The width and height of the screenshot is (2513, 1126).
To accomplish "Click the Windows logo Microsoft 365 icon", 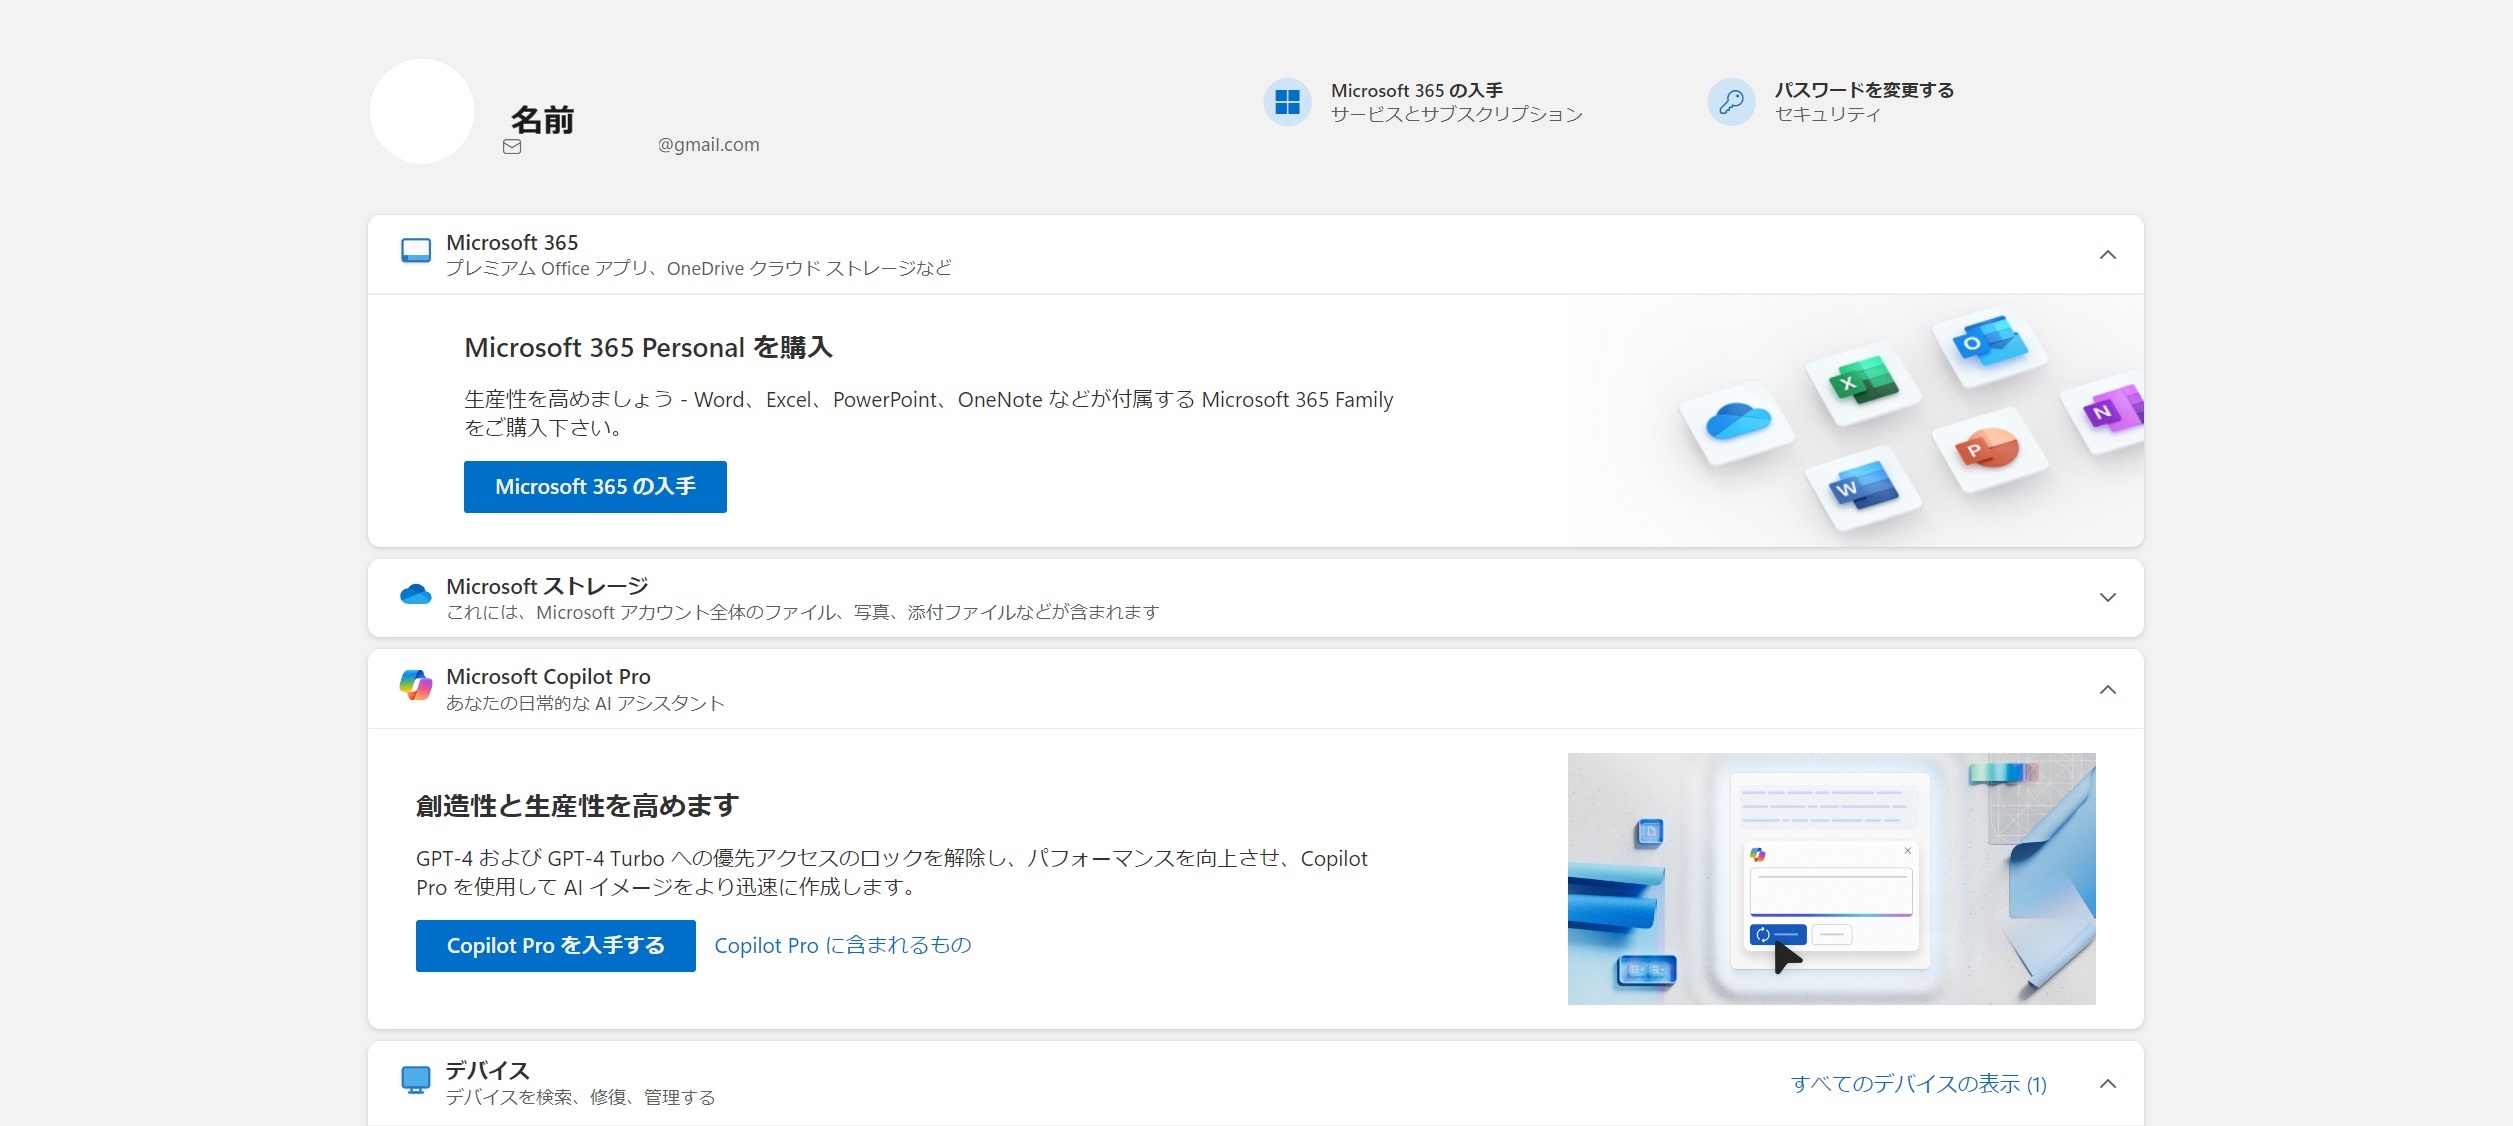I will point(1287,102).
